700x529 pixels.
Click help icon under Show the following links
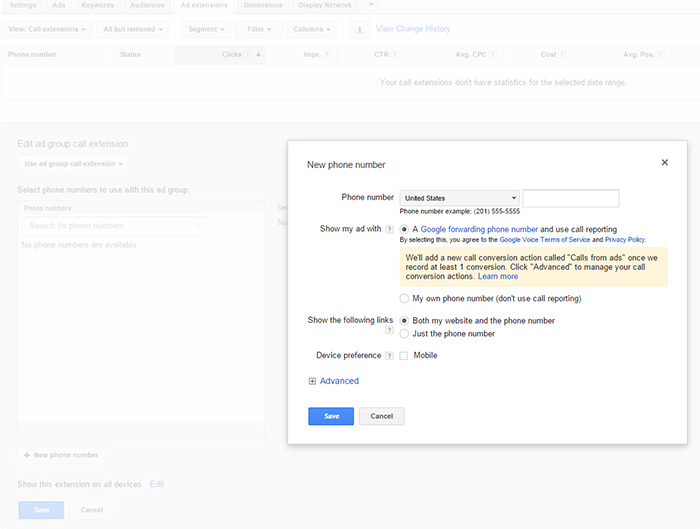389,331
